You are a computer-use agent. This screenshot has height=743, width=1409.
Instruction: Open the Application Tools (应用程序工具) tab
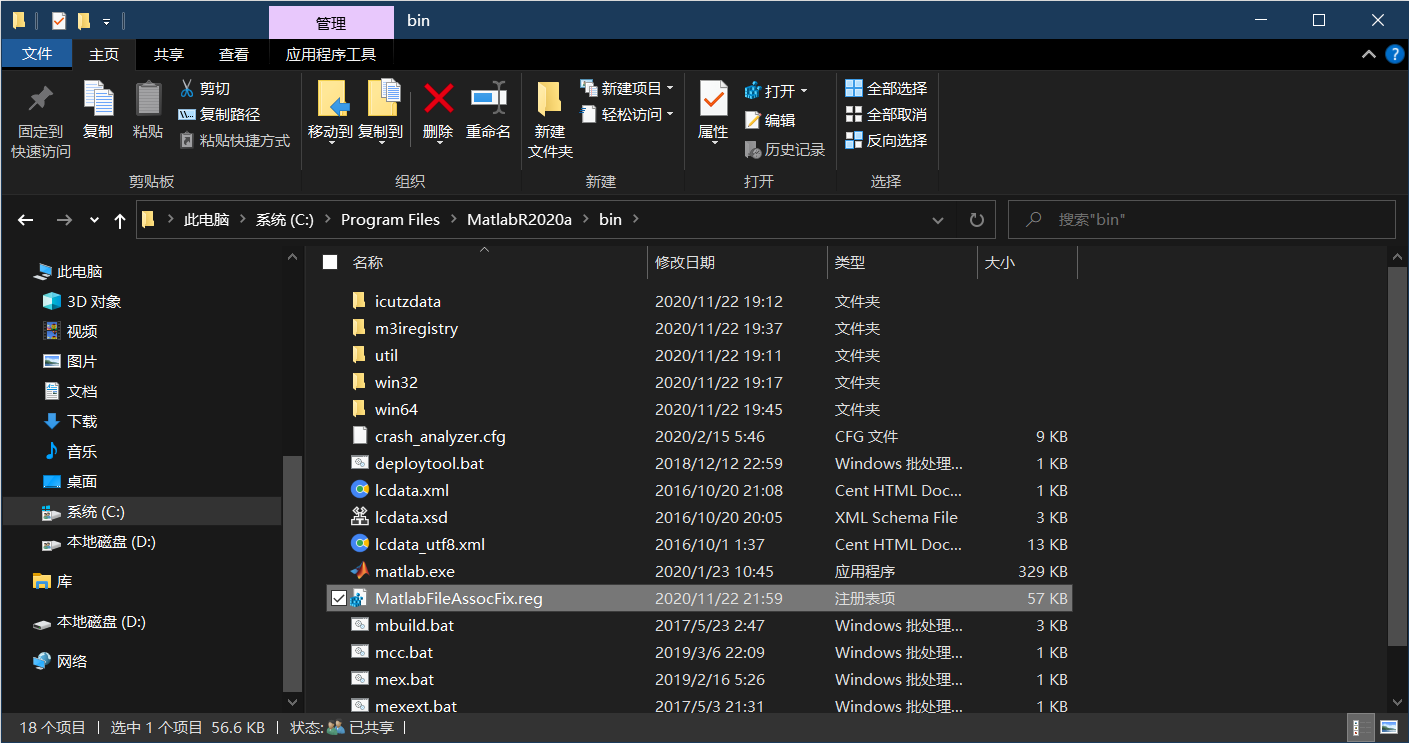331,54
